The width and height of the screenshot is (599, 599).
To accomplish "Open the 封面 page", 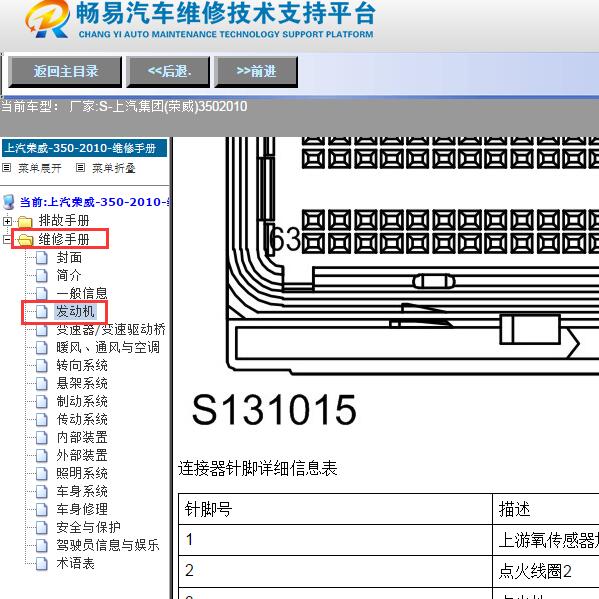I will click(69, 257).
